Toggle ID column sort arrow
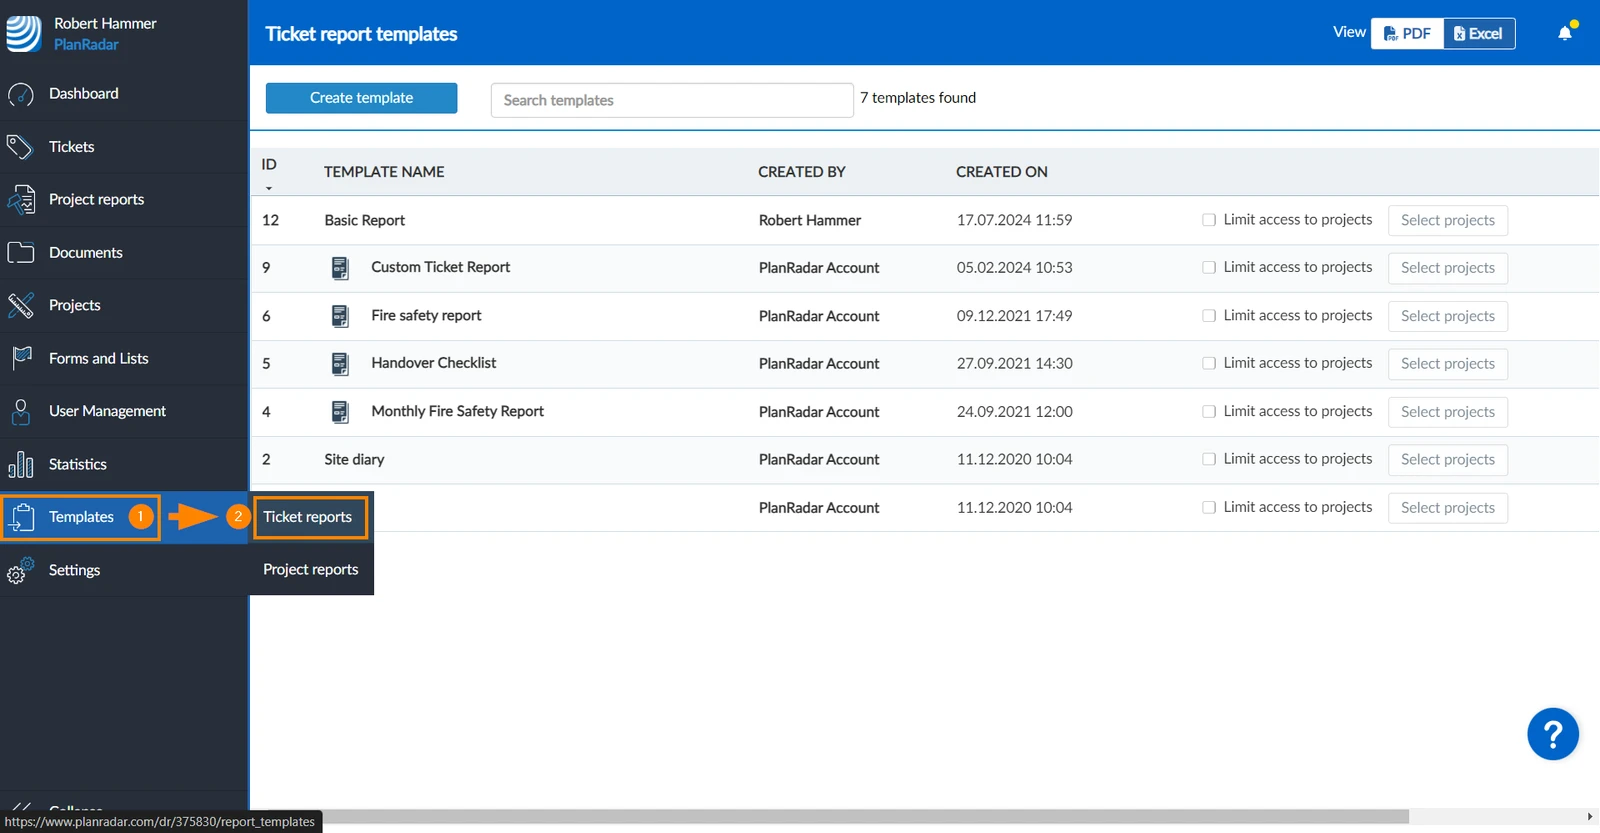 click(x=268, y=188)
